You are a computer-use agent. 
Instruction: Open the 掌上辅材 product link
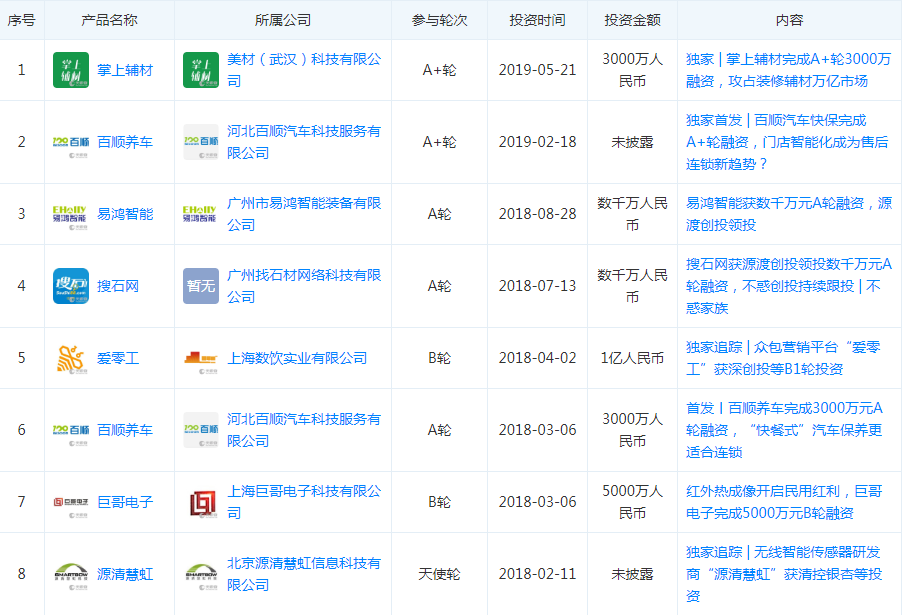(125, 70)
